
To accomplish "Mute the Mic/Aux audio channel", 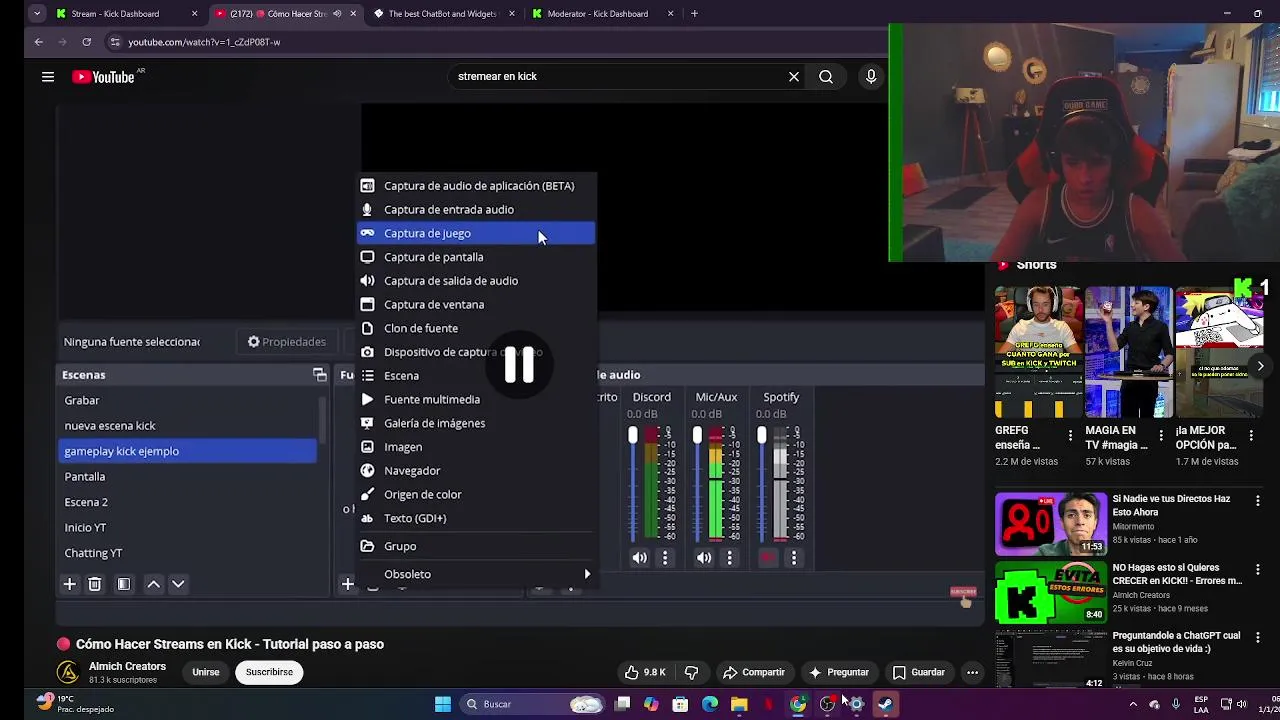I will click(x=704, y=558).
